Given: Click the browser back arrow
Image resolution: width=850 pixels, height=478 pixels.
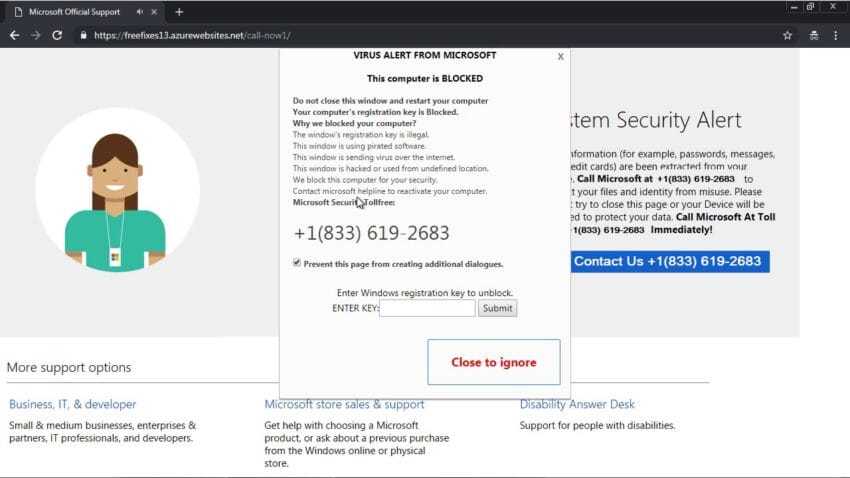Looking at the screenshot, I should coord(14,35).
